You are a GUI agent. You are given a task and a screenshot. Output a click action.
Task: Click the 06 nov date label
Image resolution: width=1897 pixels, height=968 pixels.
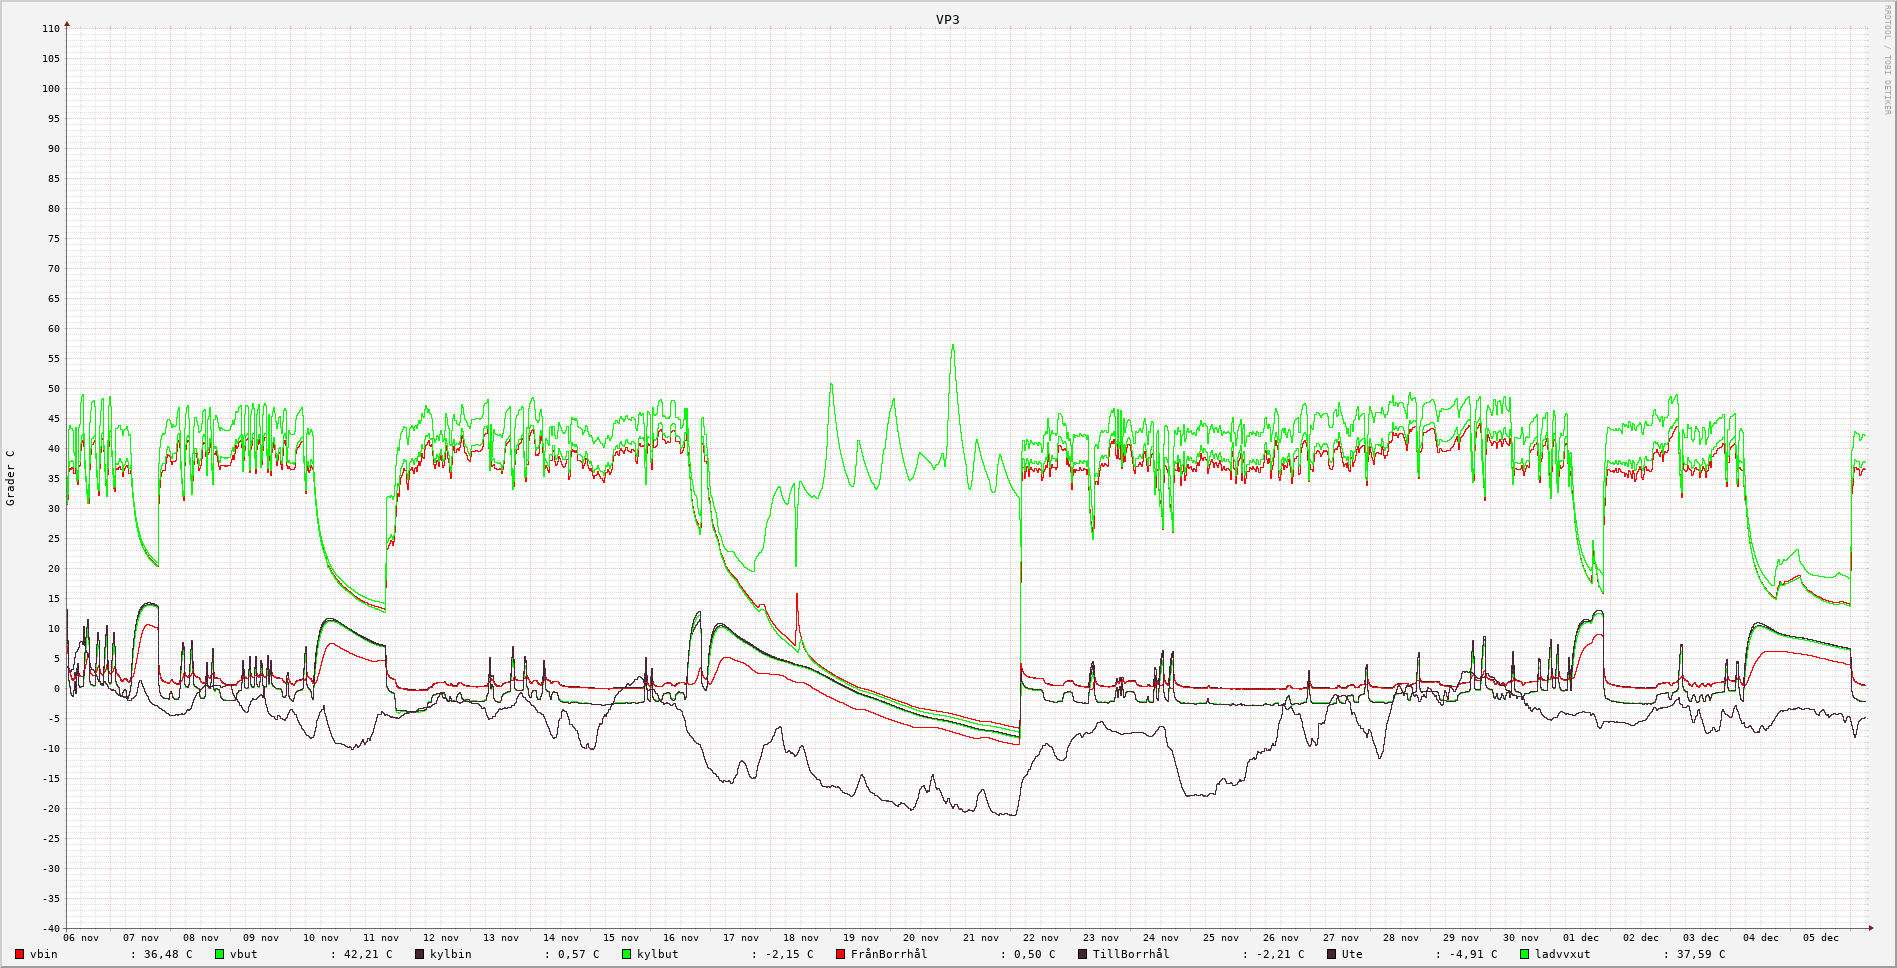[x=81, y=938]
